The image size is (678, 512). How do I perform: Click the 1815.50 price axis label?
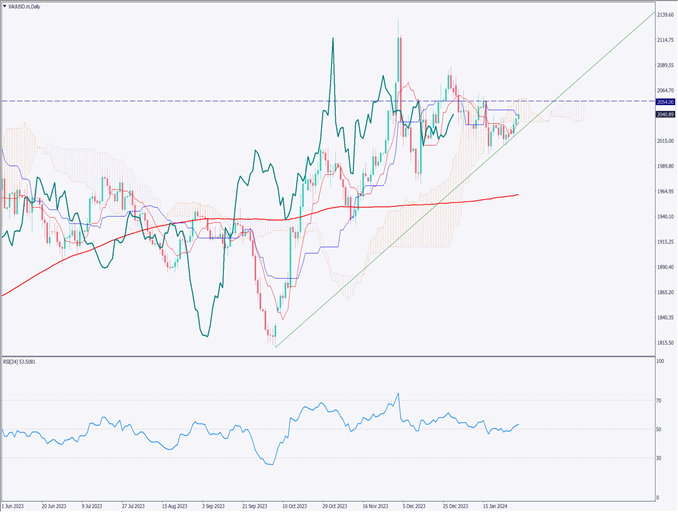click(x=664, y=343)
